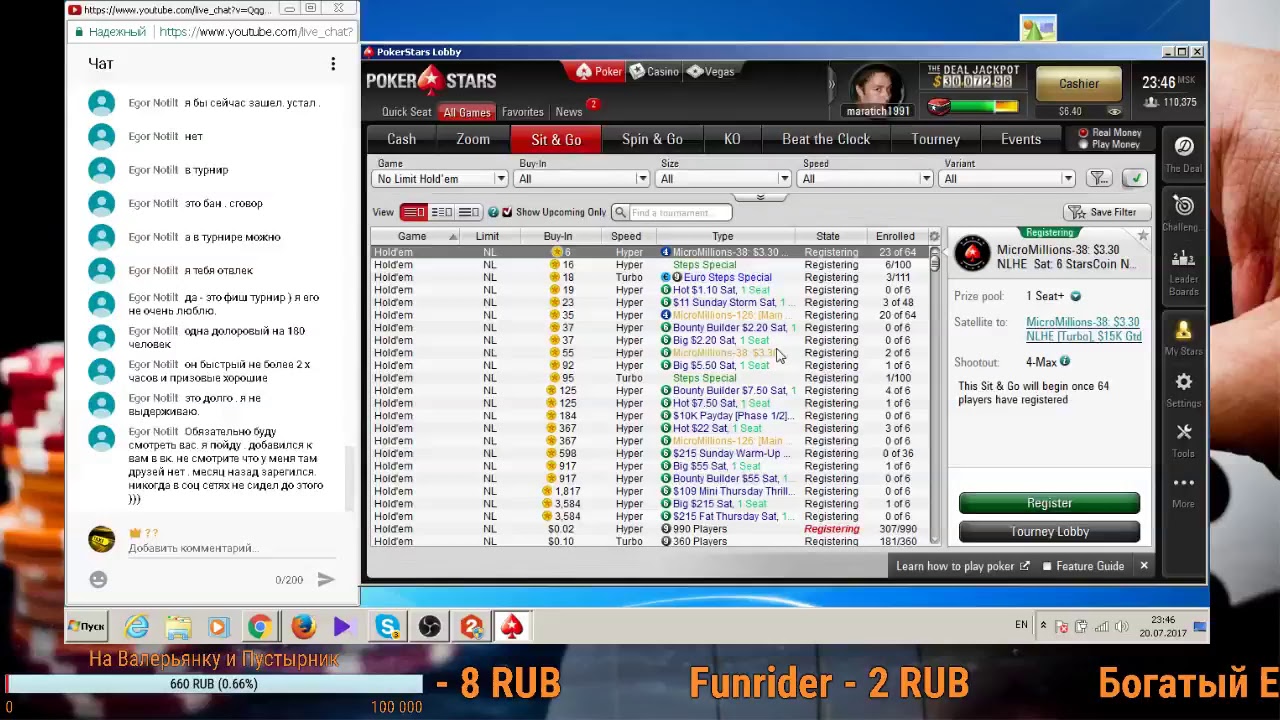Toggle the Feature Guide checkbox

coord(1047,566)
